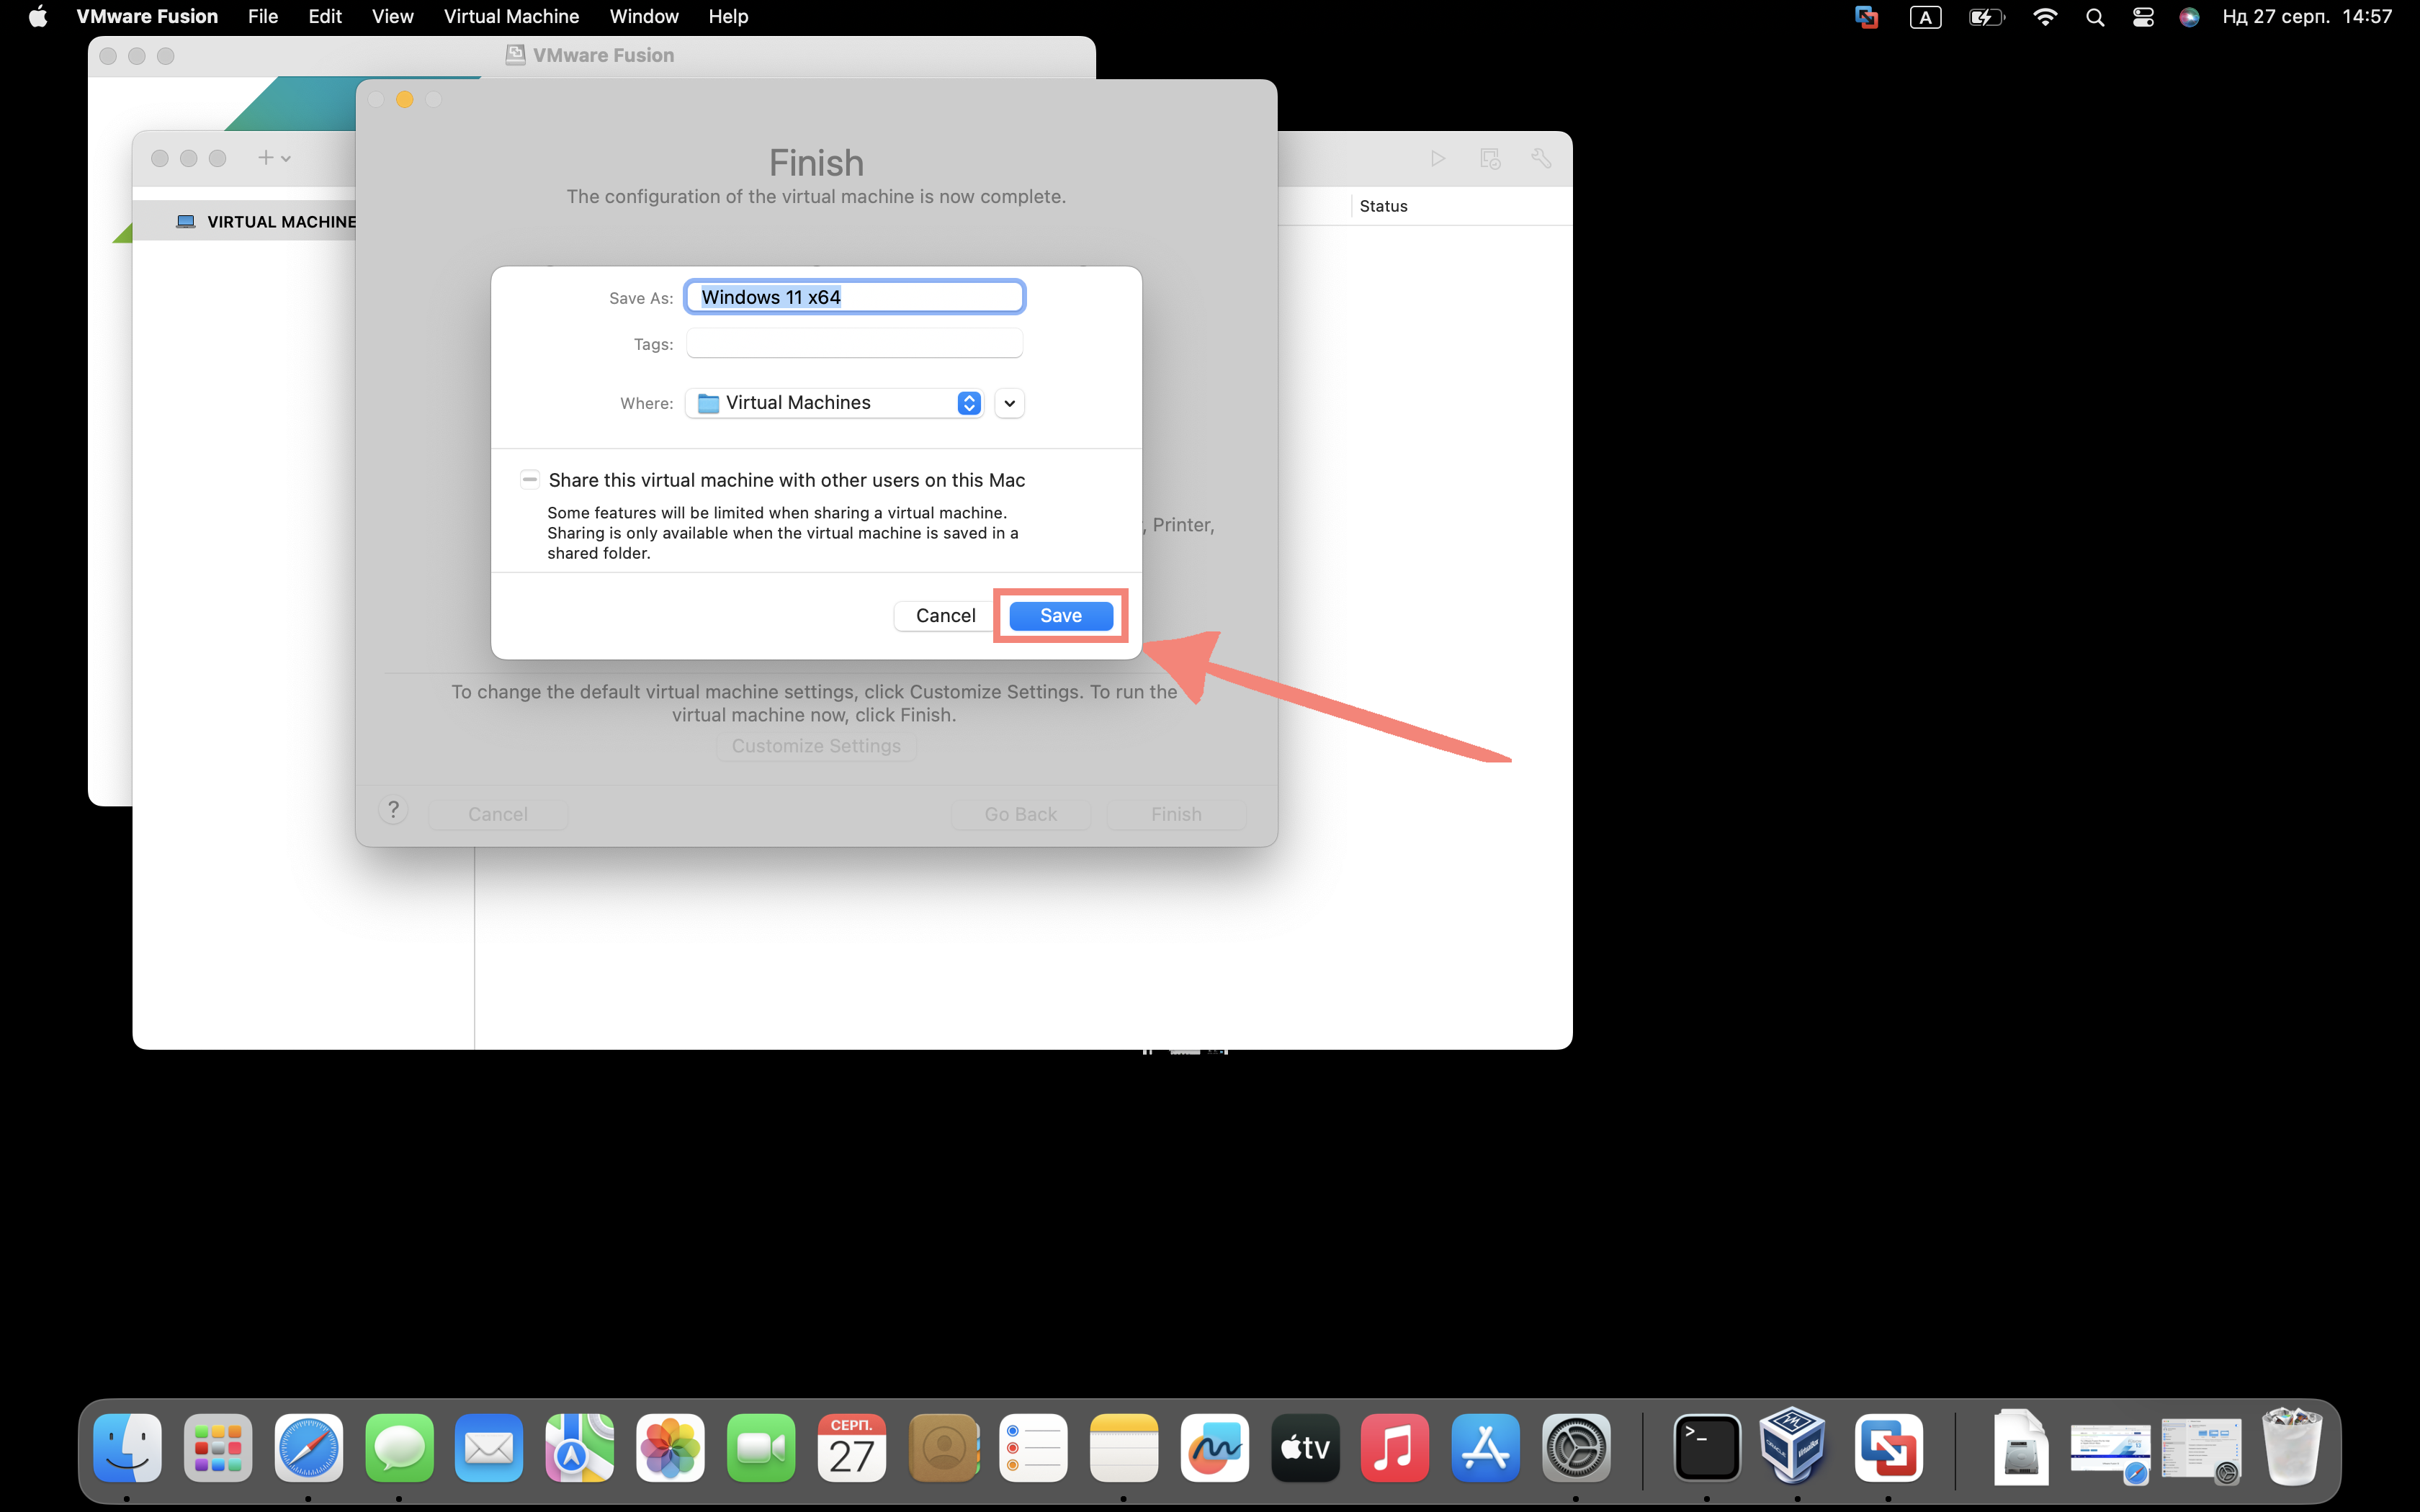This screenshot has width=2420, height=1512.
Task: Click the assistant's bottom Cancel button
Action: tap(498, 814)
